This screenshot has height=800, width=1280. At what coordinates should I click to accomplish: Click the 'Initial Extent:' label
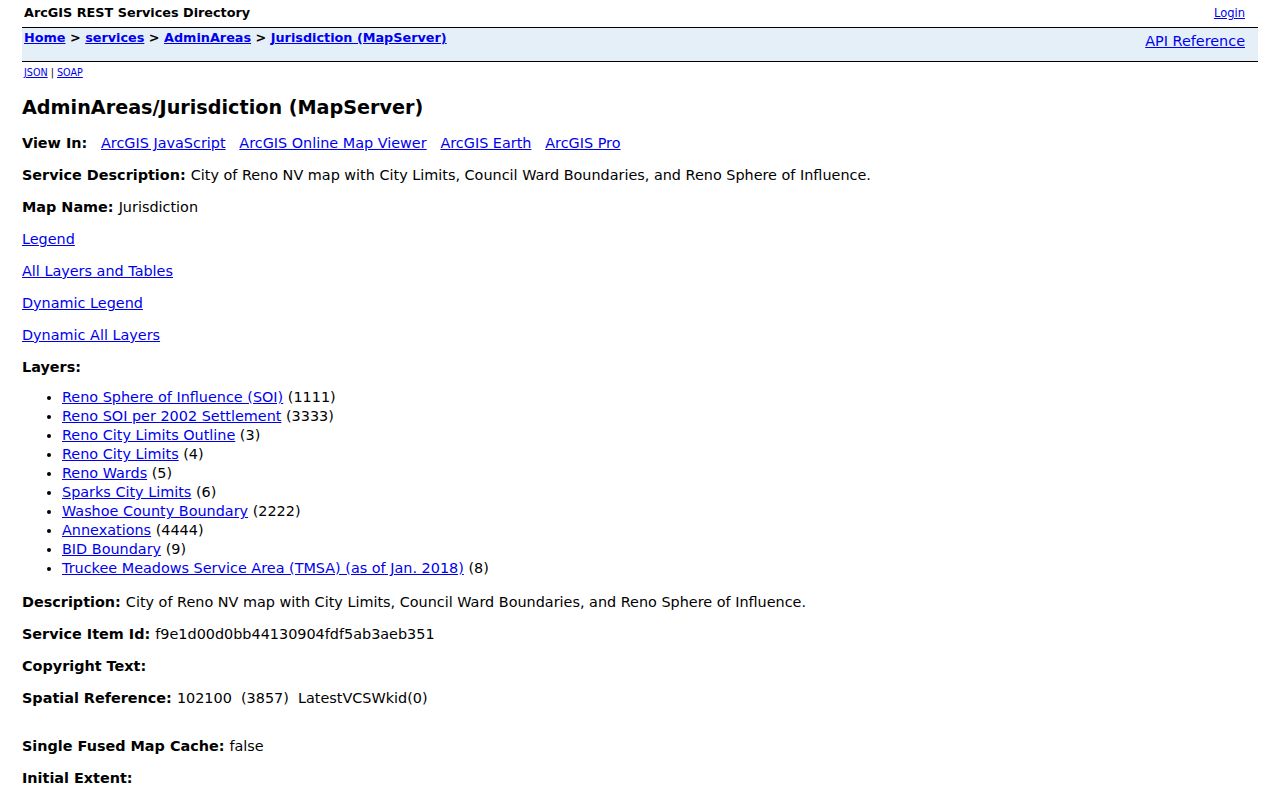77,778
